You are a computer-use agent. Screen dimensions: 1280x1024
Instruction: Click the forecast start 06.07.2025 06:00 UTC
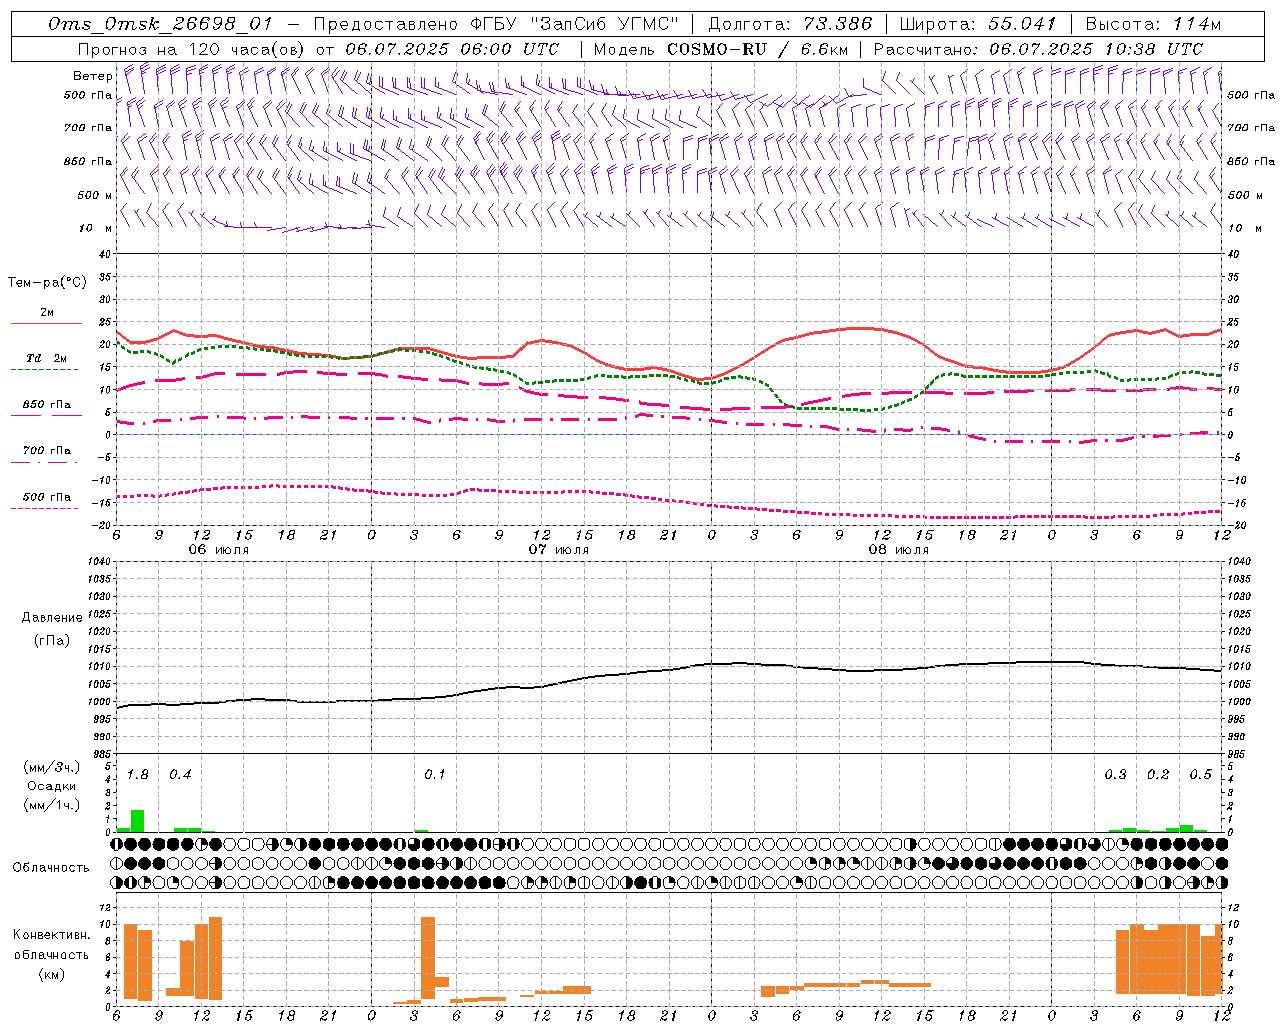[452, 49]
